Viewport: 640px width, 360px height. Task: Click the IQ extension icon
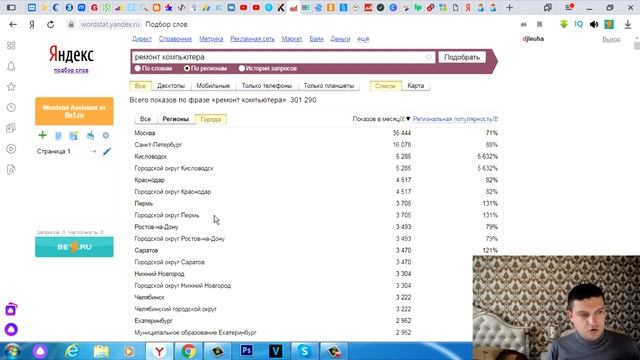click(x=579, y=24)
